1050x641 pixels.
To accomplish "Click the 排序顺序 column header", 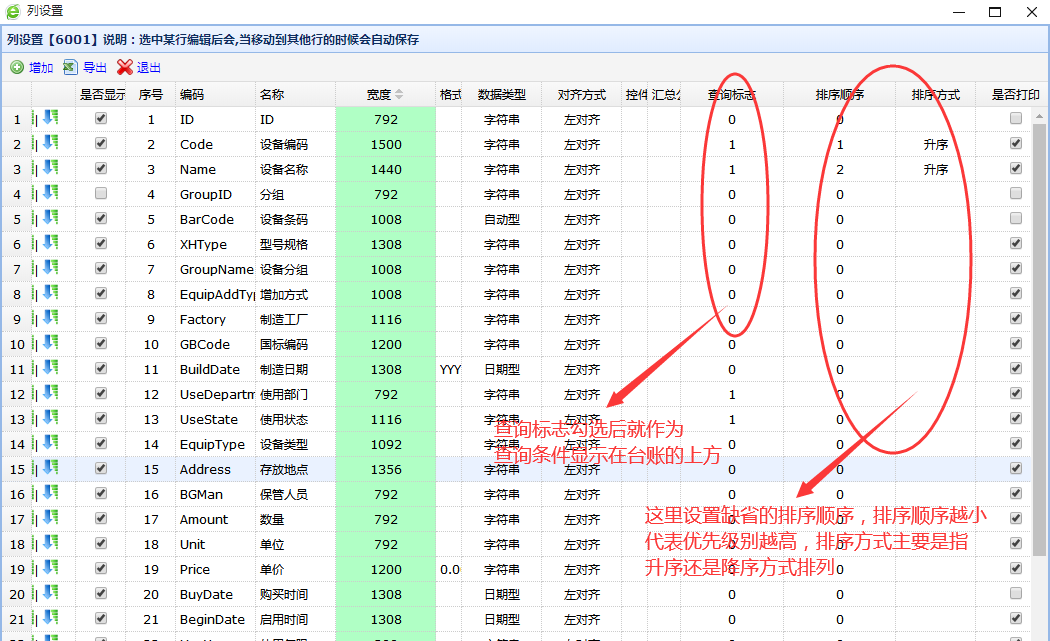I will coord(839,94).
